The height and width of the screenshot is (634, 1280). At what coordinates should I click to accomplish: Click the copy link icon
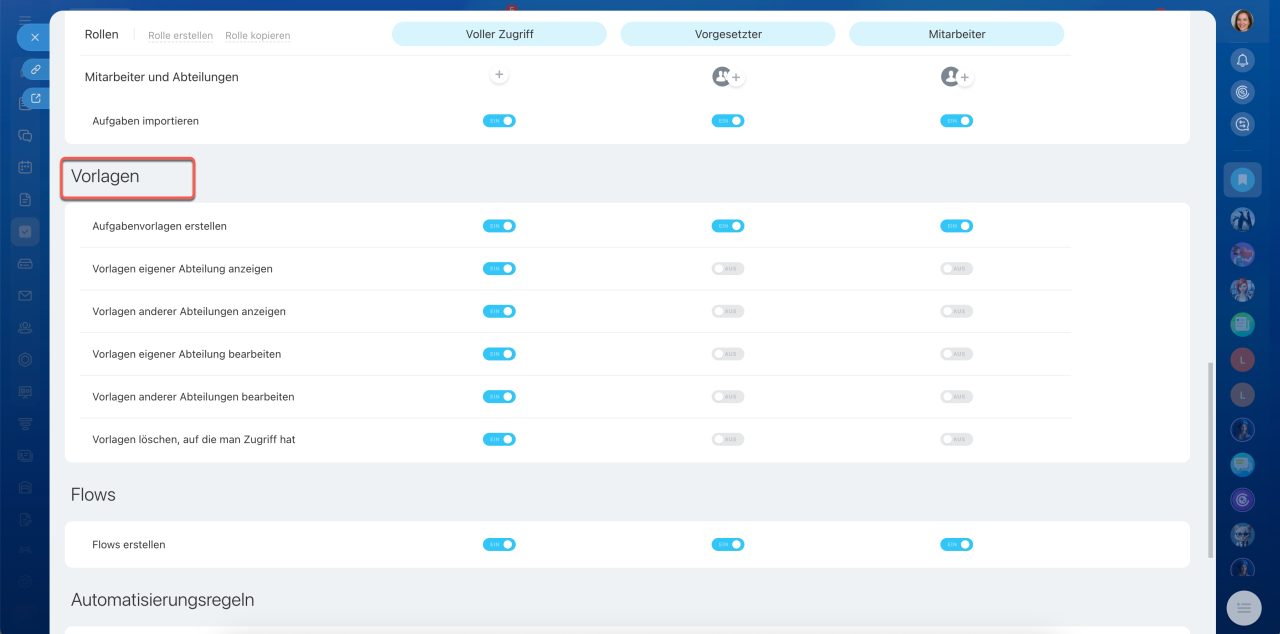[x=36, y=70]
